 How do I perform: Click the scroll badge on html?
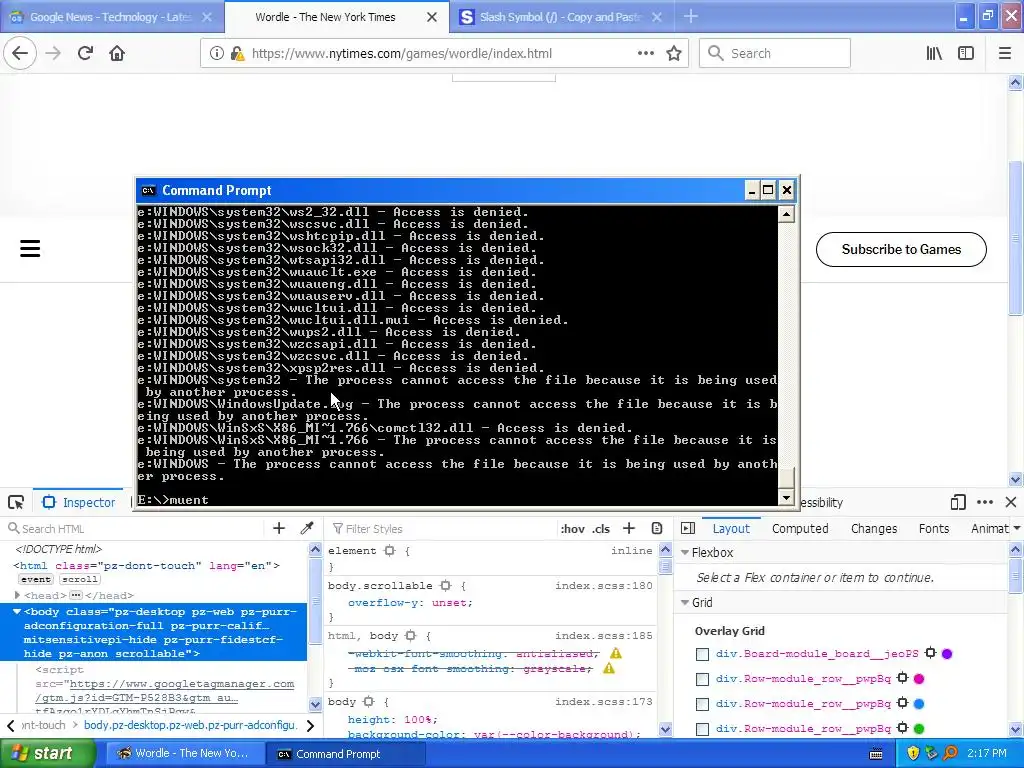(x=80, y=579)
